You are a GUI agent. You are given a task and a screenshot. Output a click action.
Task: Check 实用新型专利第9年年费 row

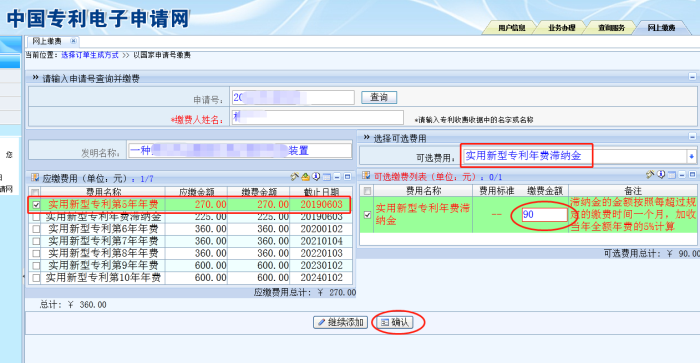[x=36, y=265]
